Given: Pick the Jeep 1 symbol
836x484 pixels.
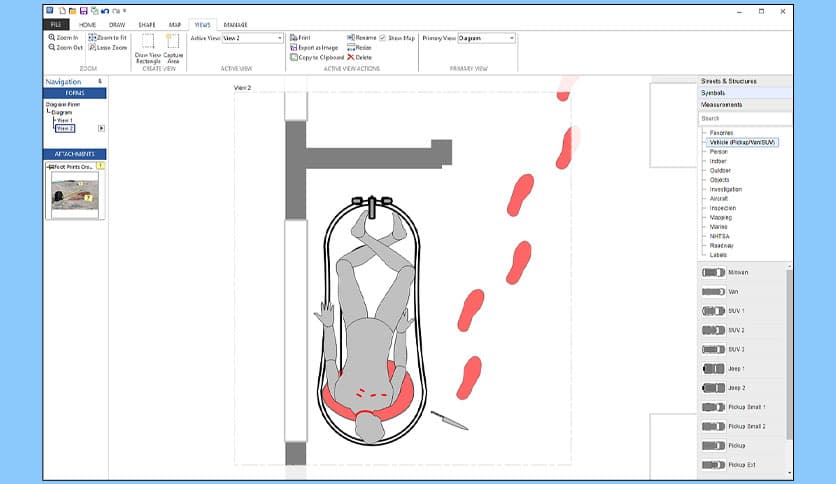Looking at the screenshot, I should coord(737,369).
